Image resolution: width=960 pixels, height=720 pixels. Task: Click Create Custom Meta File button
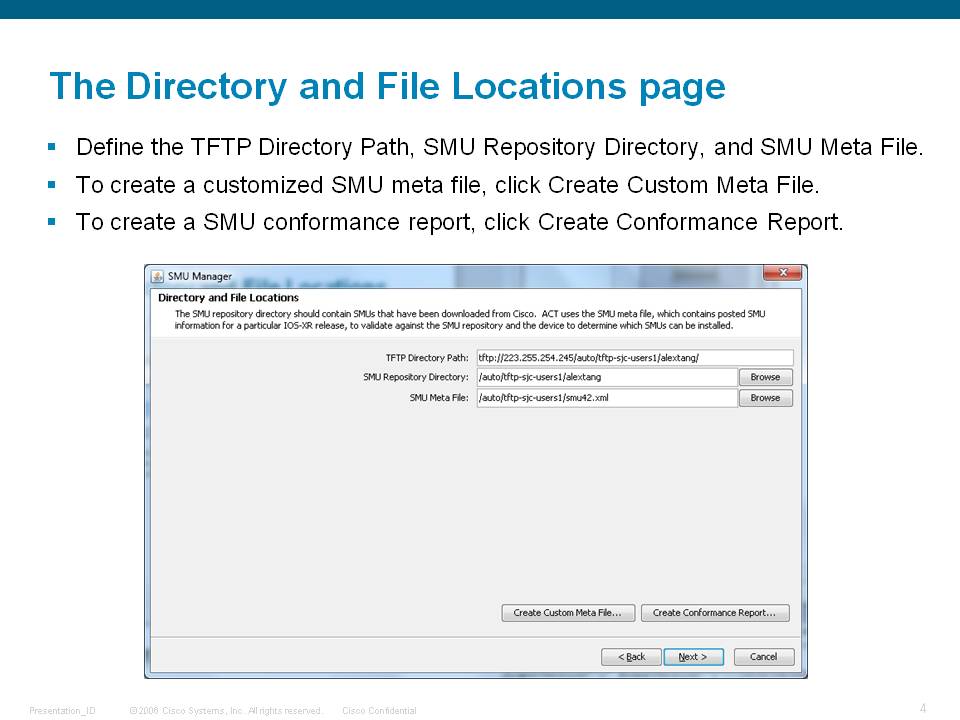[x=568, y=613]
